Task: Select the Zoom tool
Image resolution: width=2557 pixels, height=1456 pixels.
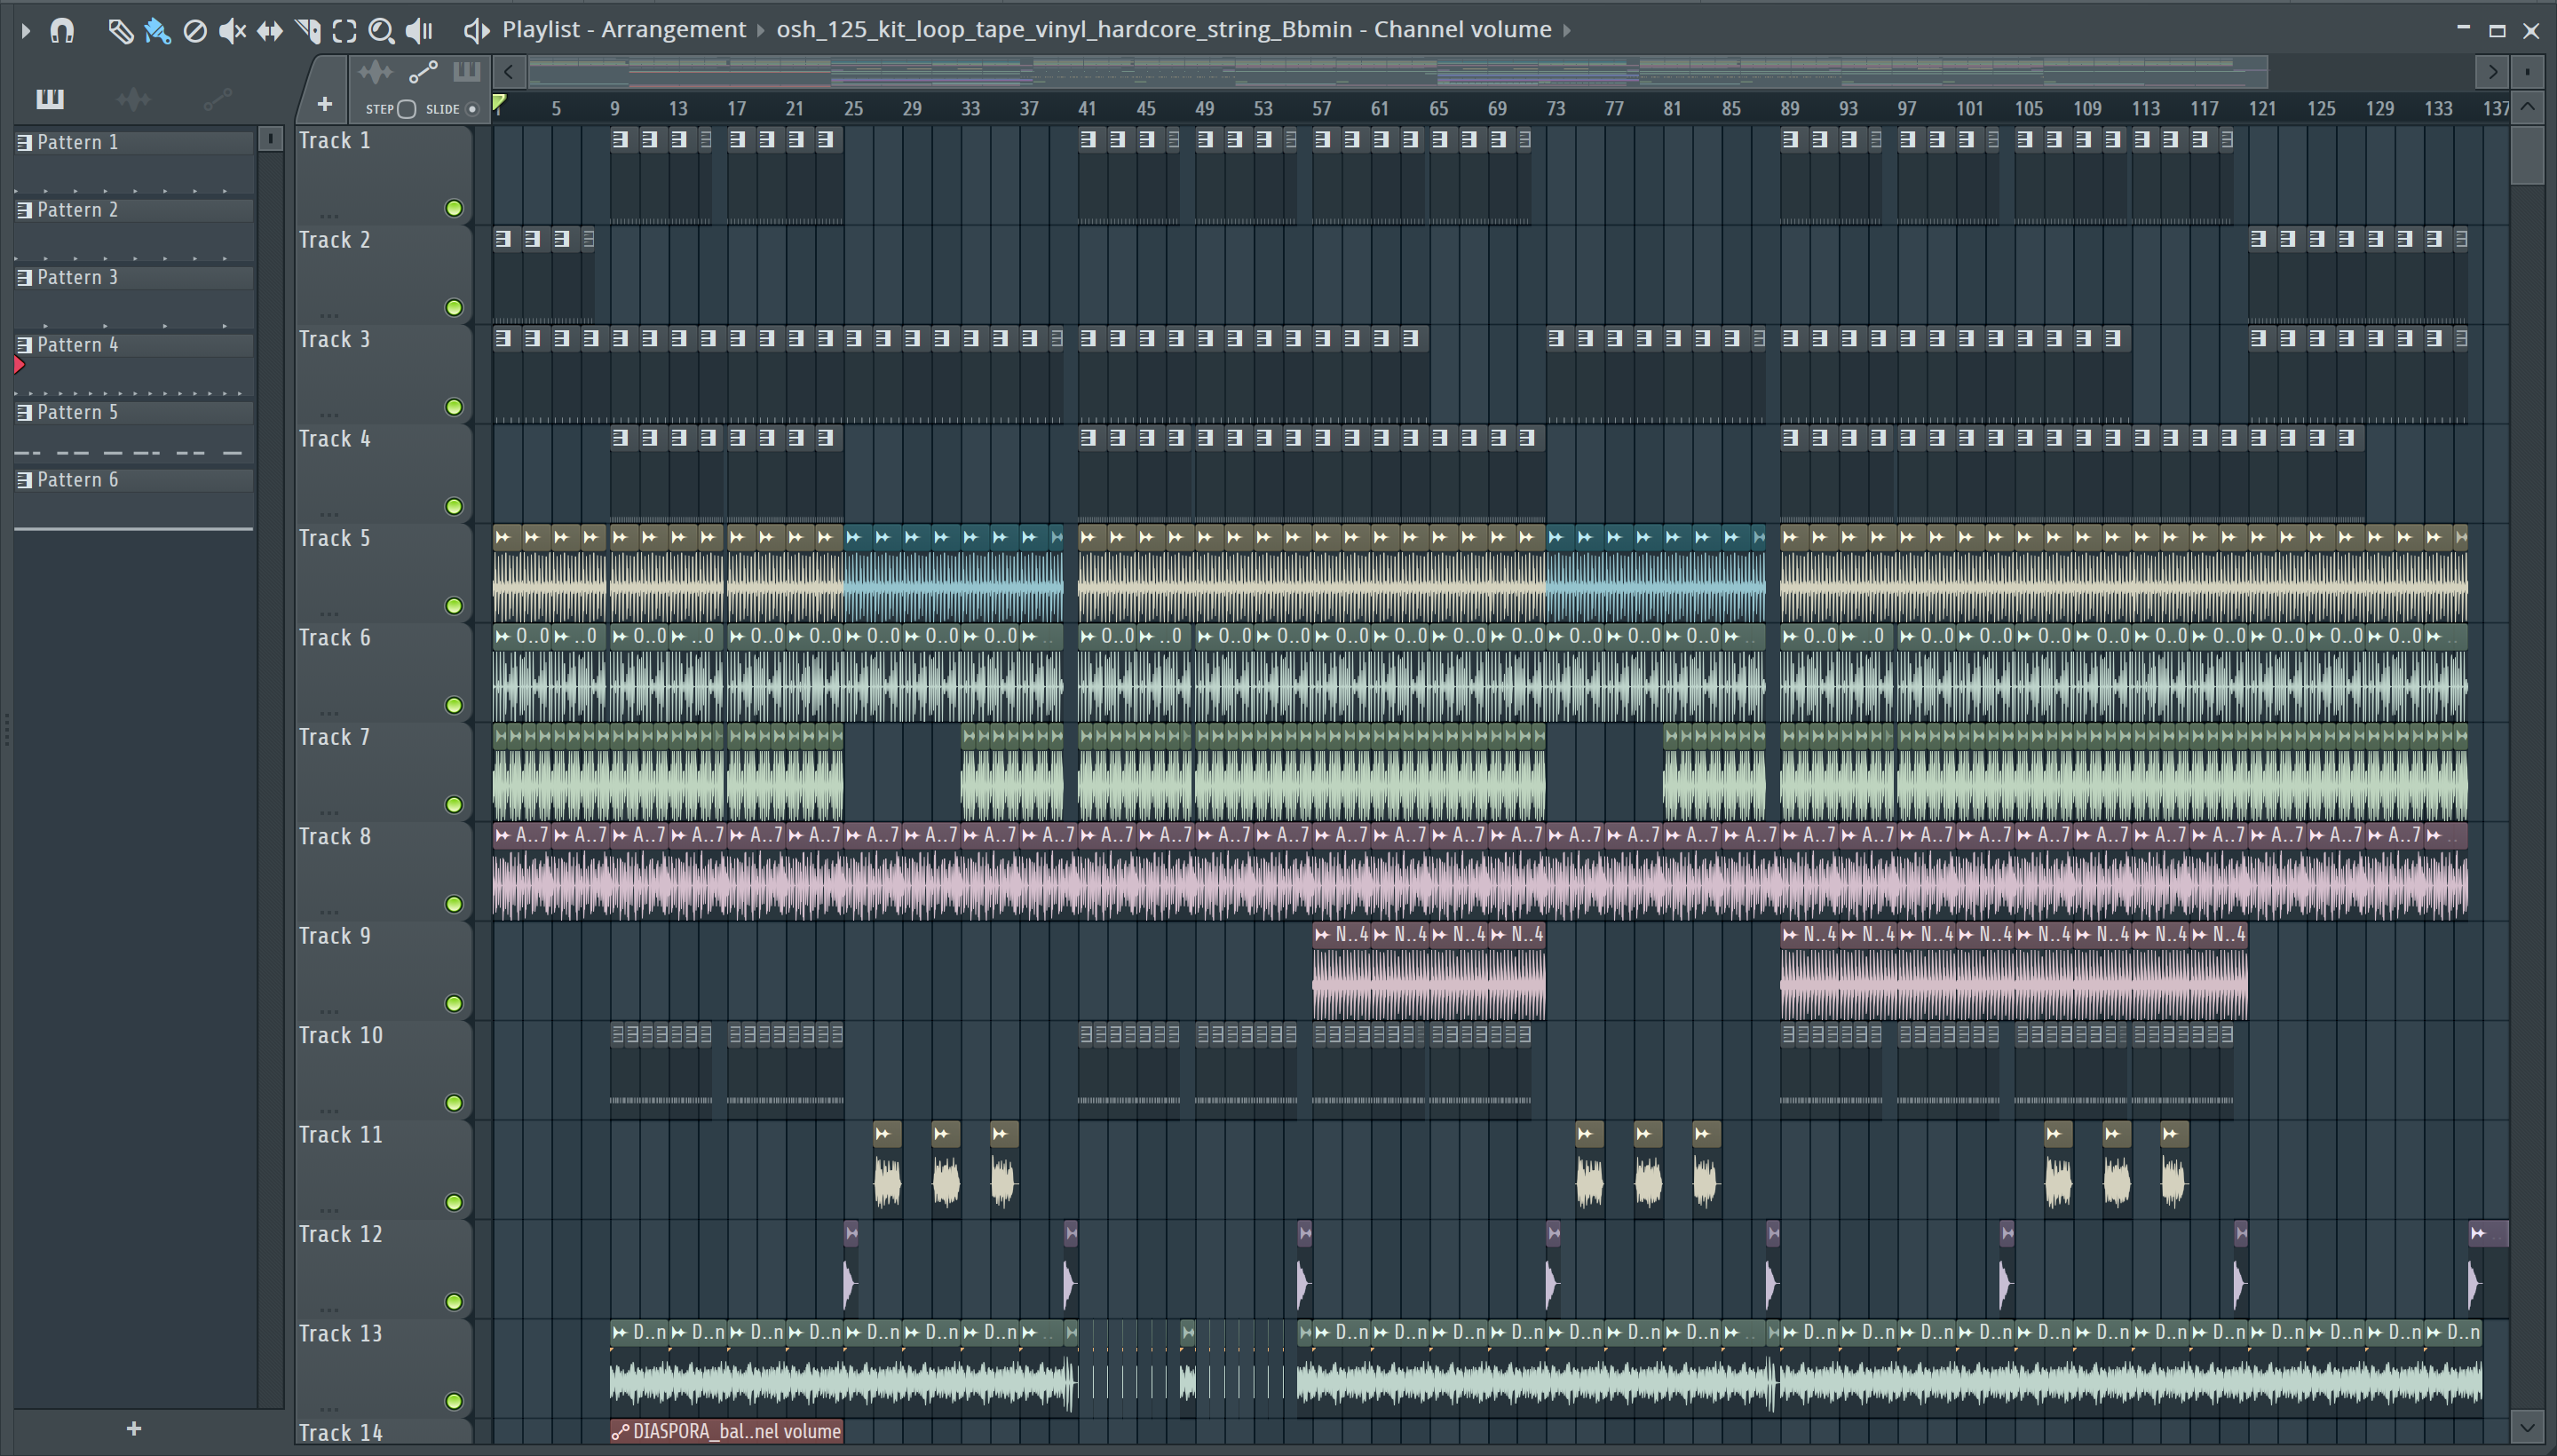Action: point(381,31)
